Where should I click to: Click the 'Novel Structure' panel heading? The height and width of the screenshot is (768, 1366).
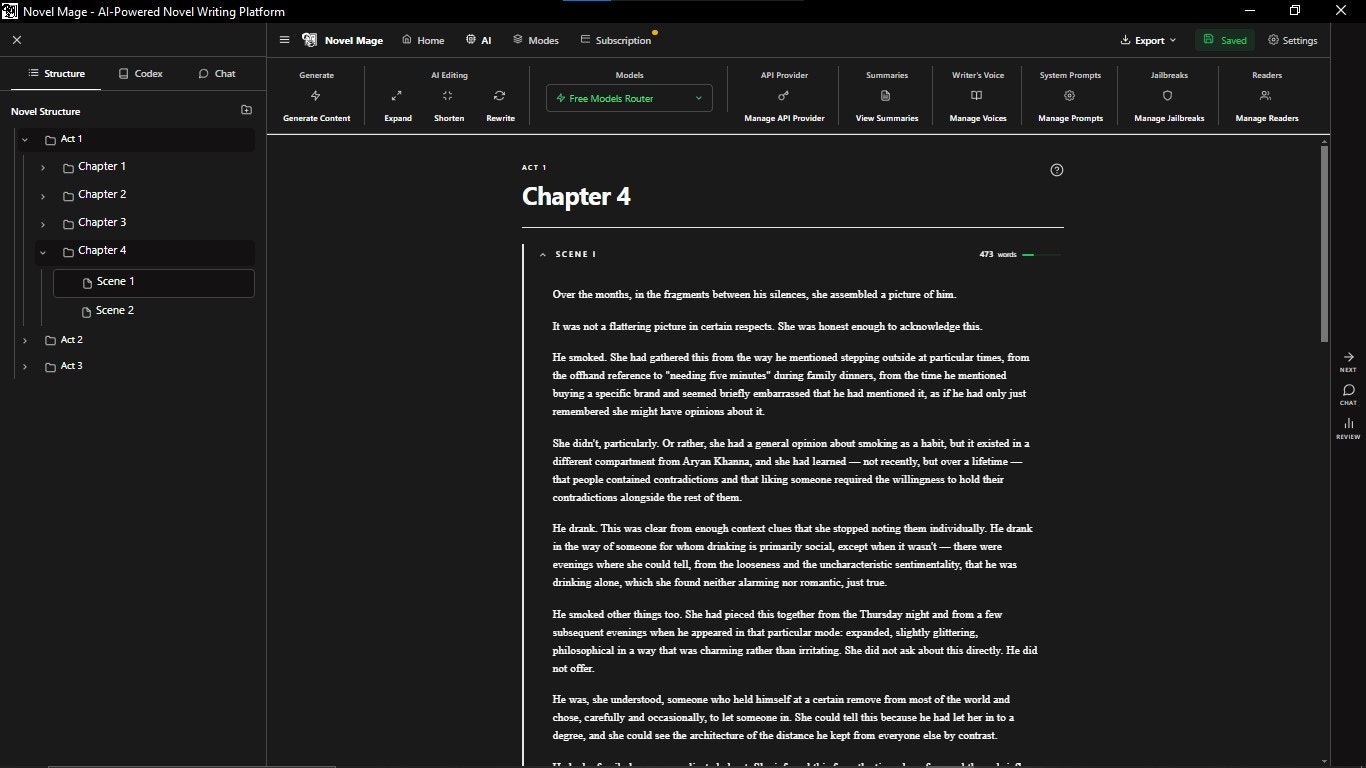click(x=46, y=111)
